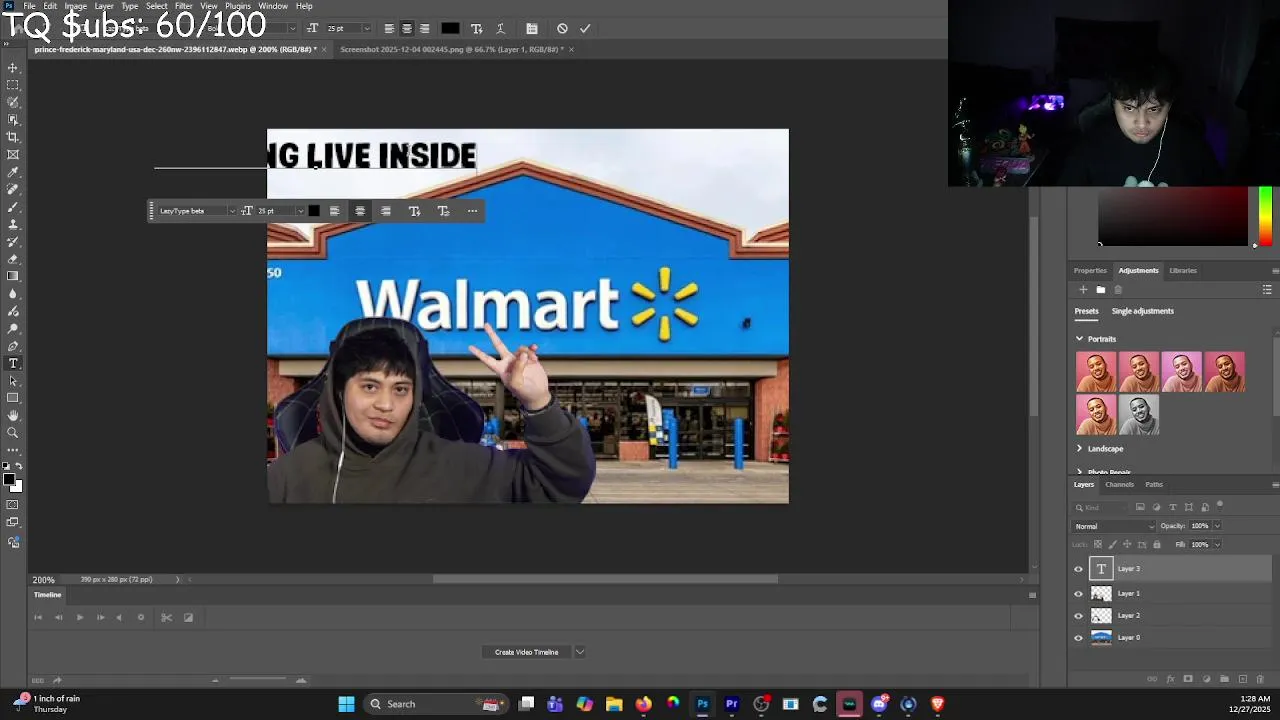Image resolution: width=1280 pixels, height=720 pixels.
Task: Open more options in floating text bar
Action: pos(472,211)
